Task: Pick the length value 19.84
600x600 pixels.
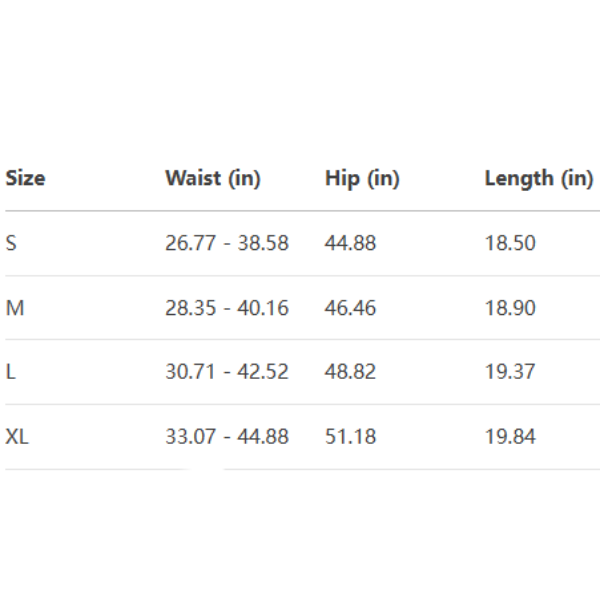Action: 510,436
